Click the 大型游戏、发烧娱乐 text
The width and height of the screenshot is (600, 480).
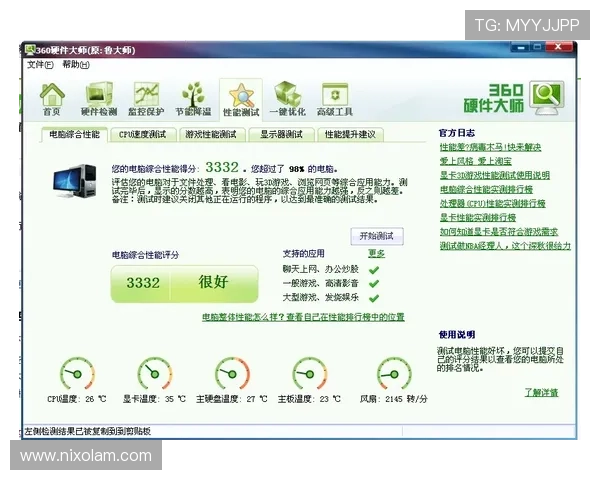321,297
